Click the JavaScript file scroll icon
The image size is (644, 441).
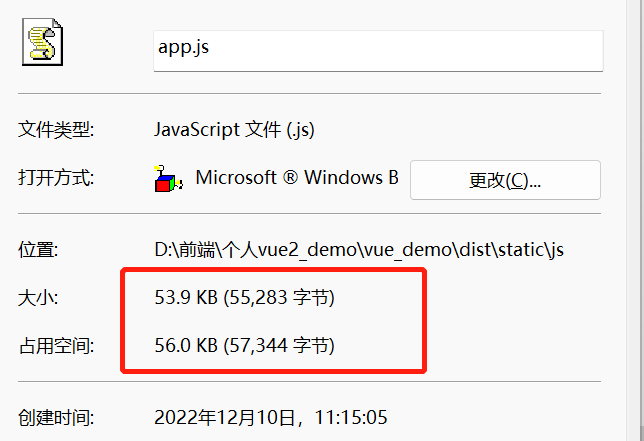(x=42, y=41)
